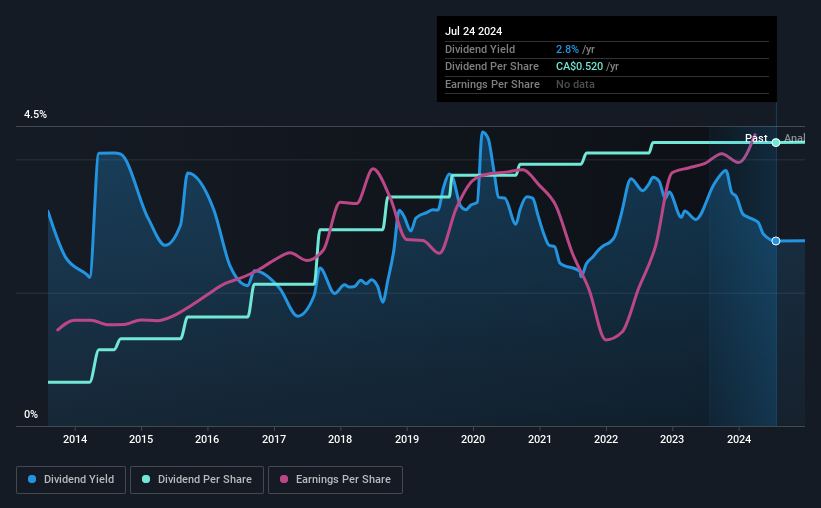Click the 4.5% y-axis label
Image resolution: width=821 pixels, height=508 pixels.
click(x=35, y=114)
